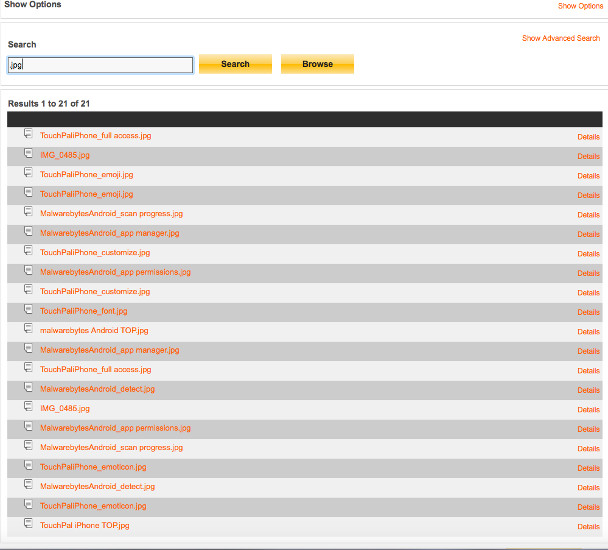The width and height of the screenshot is (608, 550).
Task: Click icon of TouchPaliPhone_emoji.jpg in unshaded row
Action: [x=28, y=173]
